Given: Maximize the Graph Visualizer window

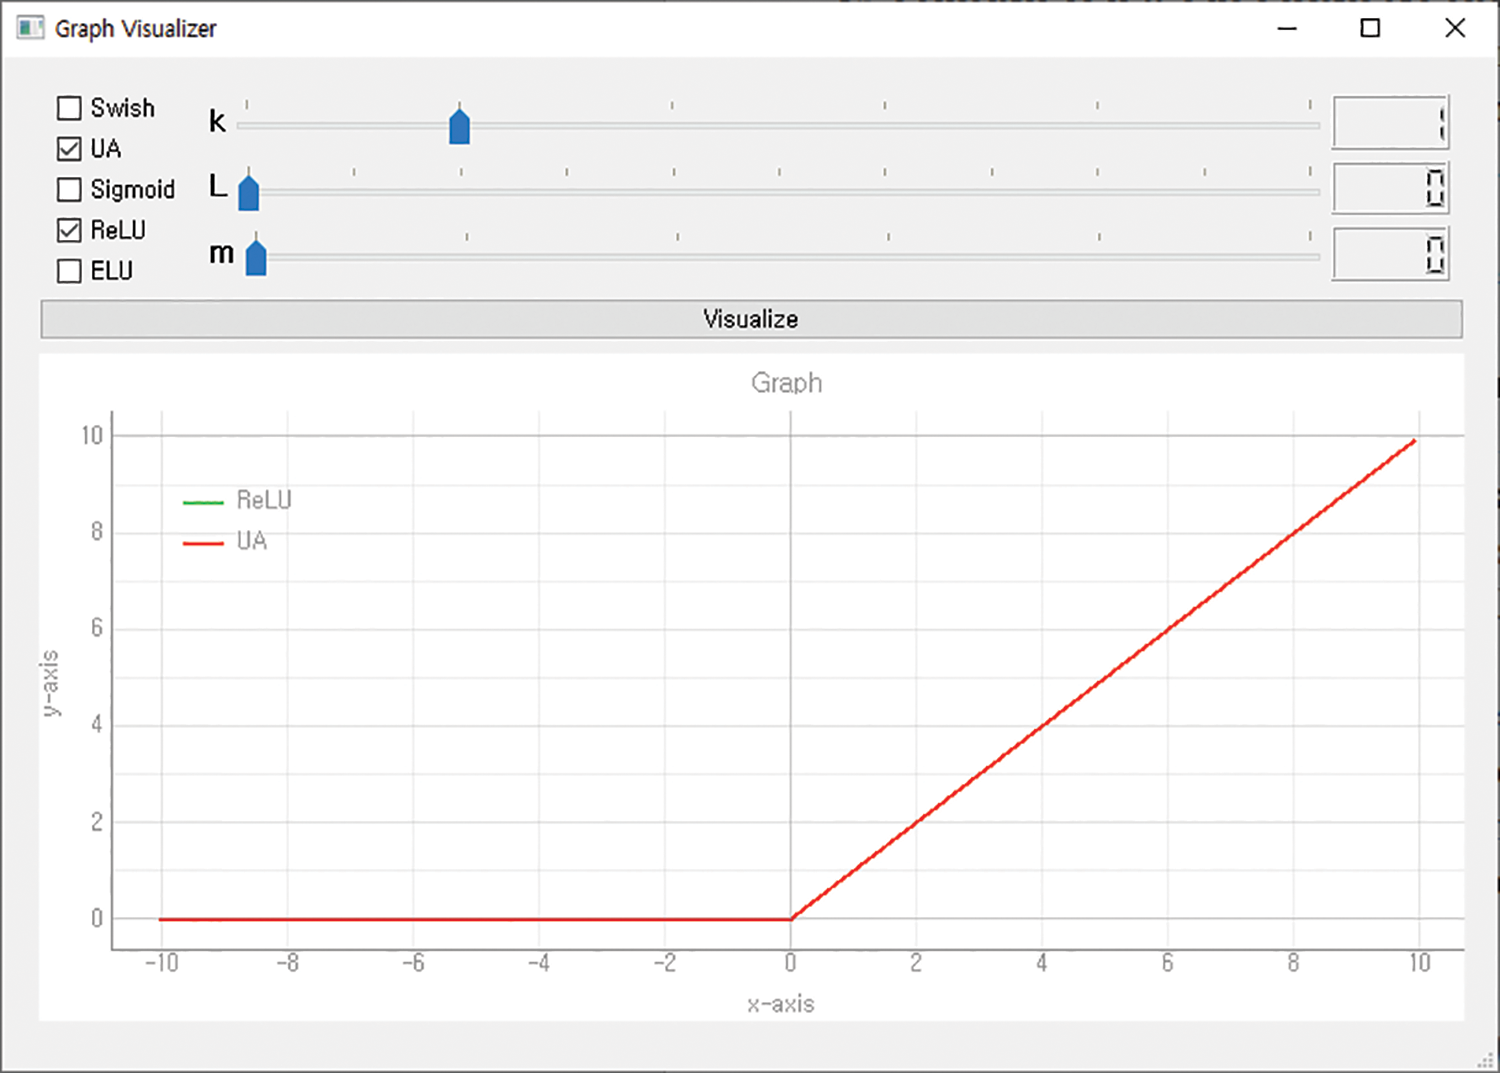Looking at the screenshot, I should coord(1370,28).
